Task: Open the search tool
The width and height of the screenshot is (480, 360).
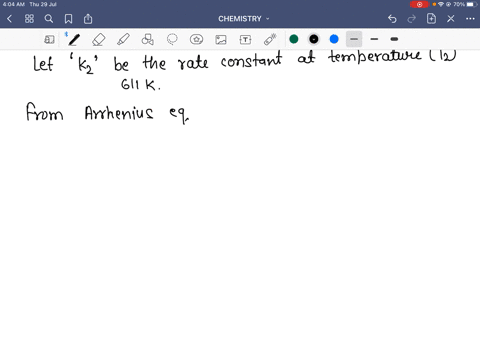Action: pyautogui.click(x=49, y=19)
